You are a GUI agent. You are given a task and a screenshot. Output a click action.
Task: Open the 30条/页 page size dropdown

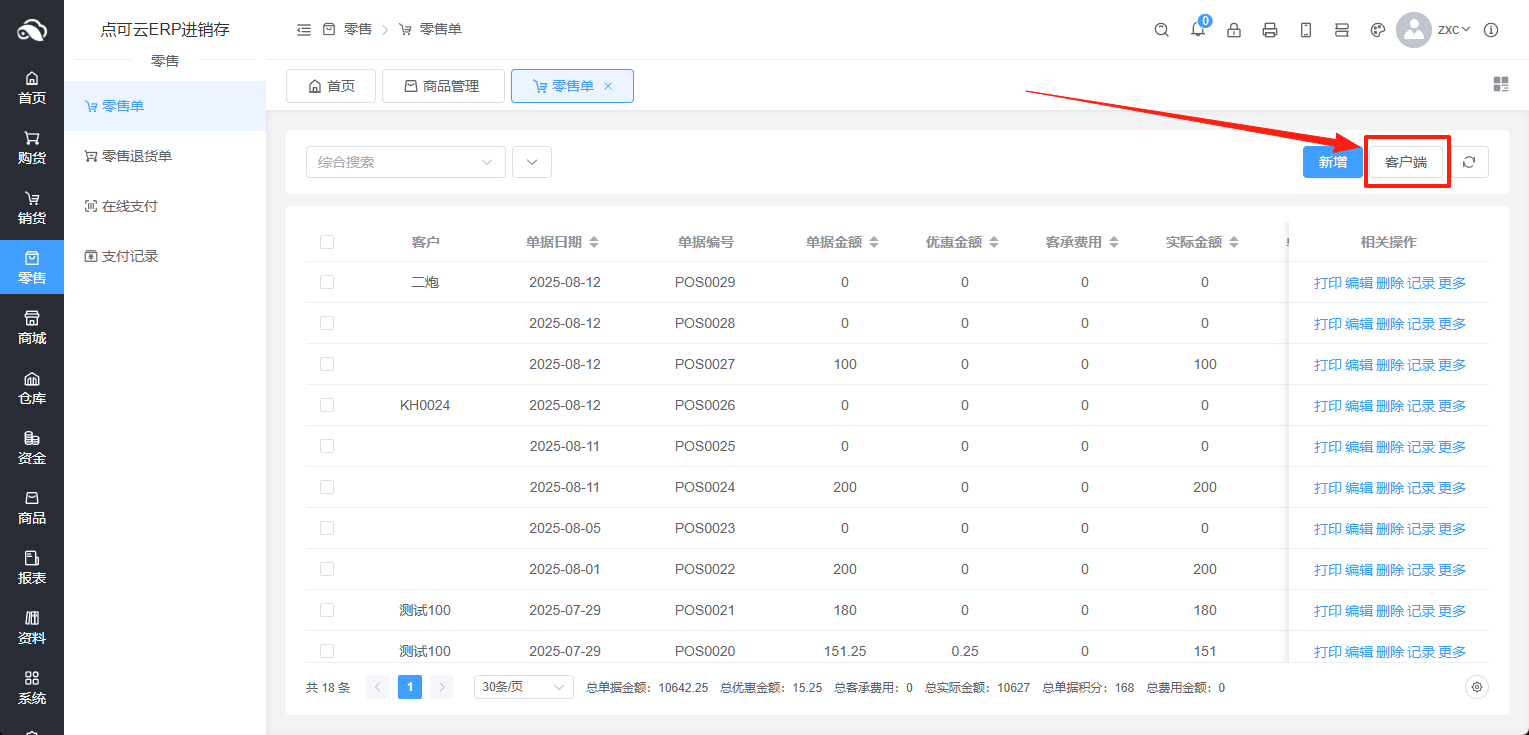point(524,687)
